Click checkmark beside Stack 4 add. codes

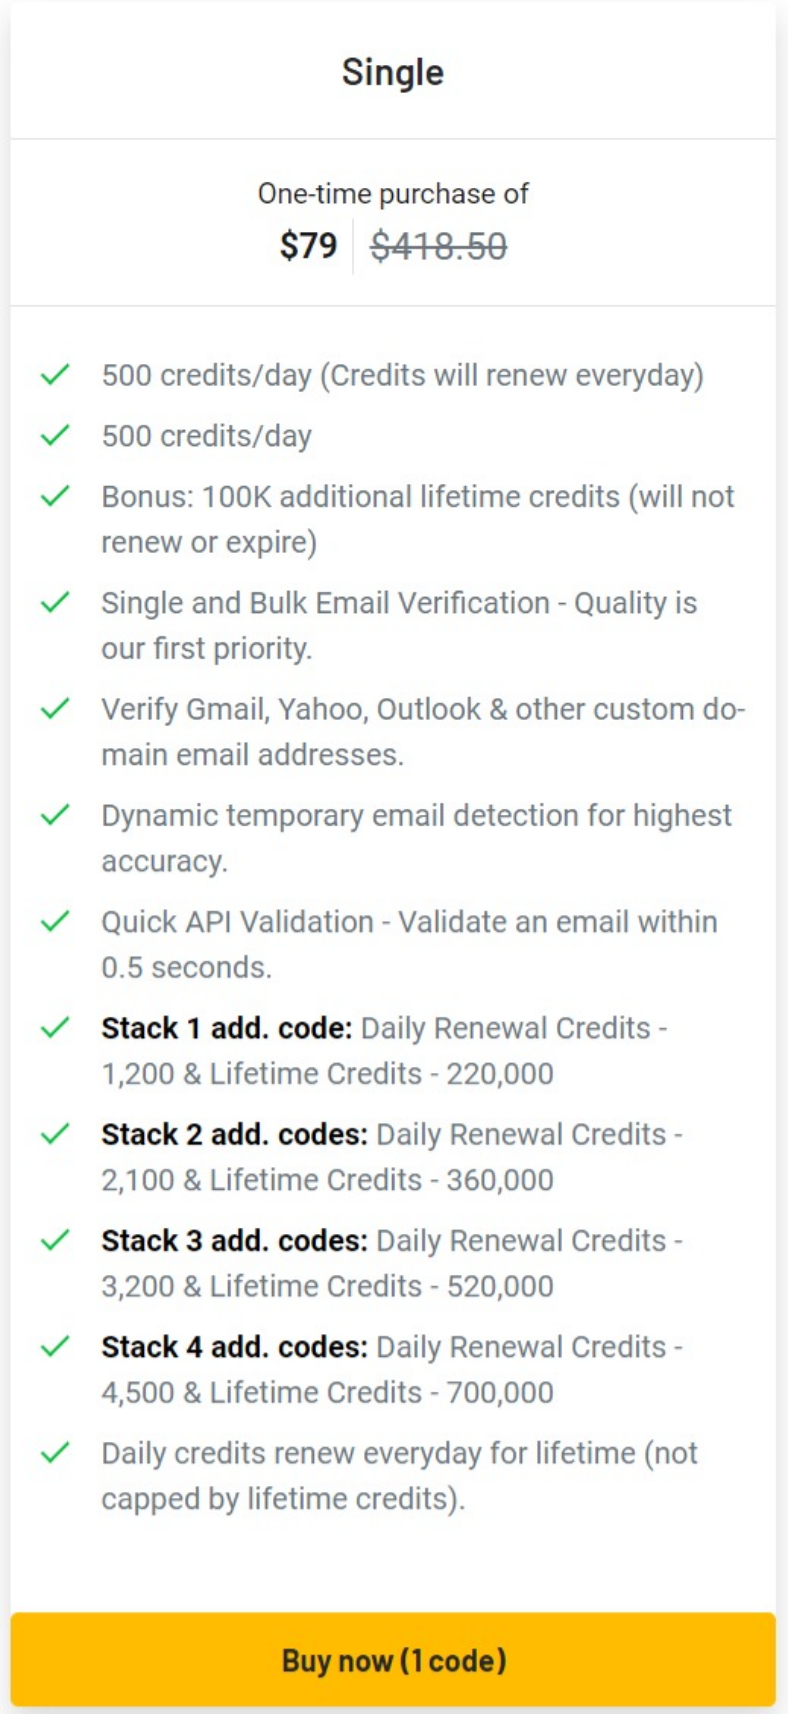click(x=55, y=1347)
